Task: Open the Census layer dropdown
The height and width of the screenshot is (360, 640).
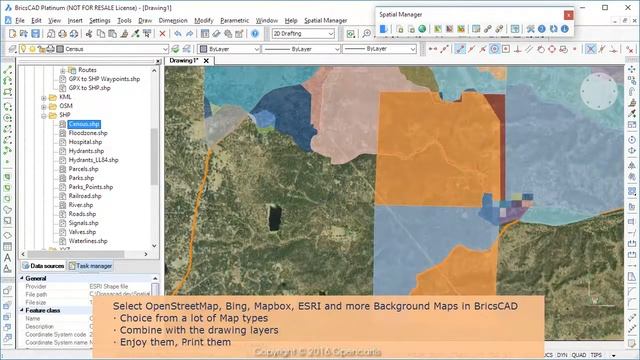Action: (x=165, y=49)
